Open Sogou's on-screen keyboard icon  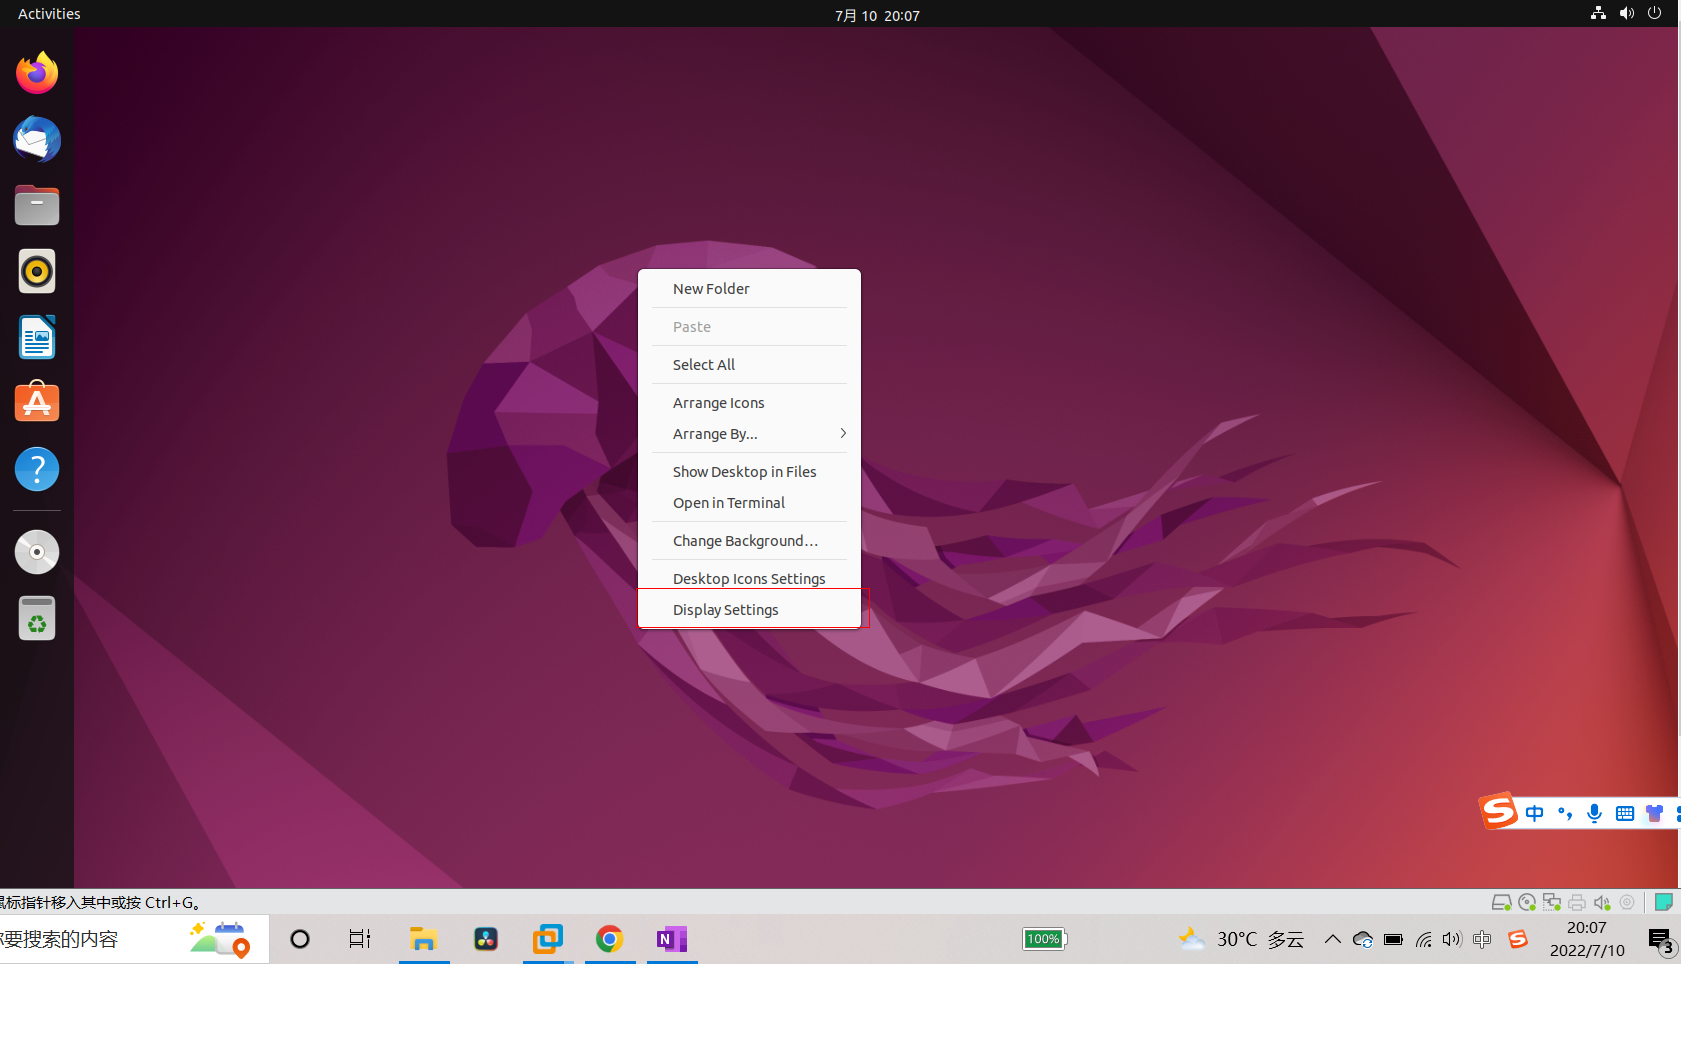1625,813
